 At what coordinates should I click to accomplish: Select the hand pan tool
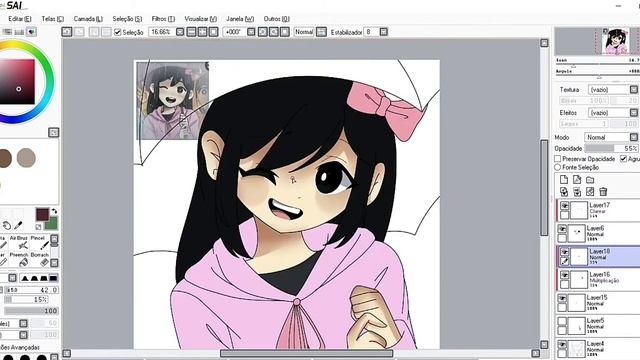click(x=7, y=225)
